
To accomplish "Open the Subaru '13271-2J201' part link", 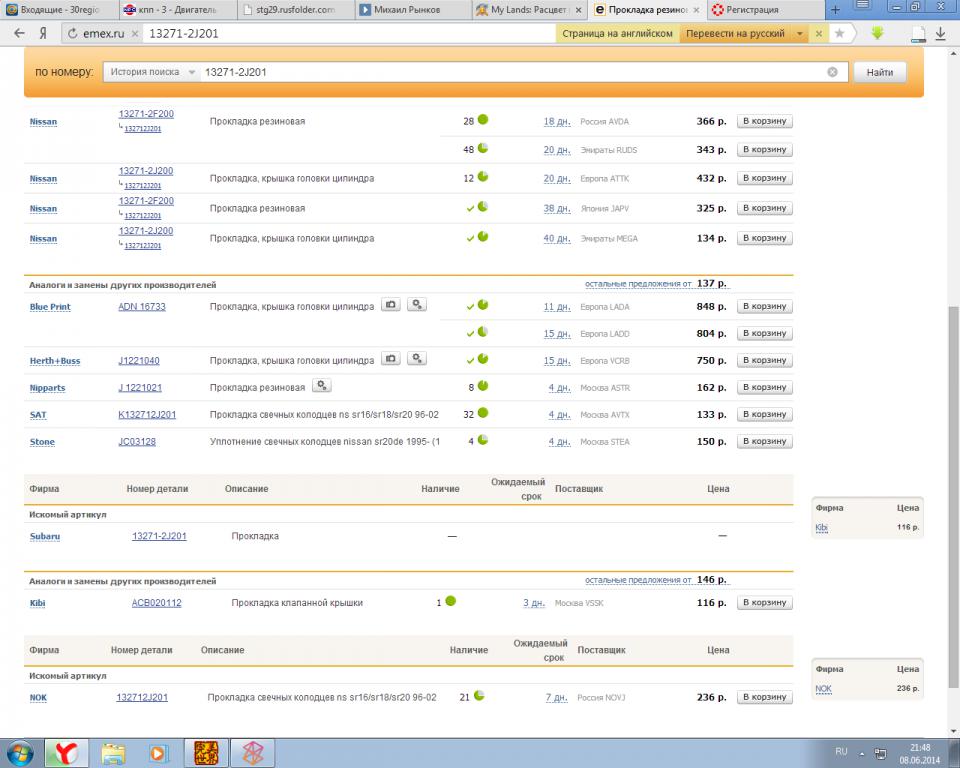I will coord(159,536).
